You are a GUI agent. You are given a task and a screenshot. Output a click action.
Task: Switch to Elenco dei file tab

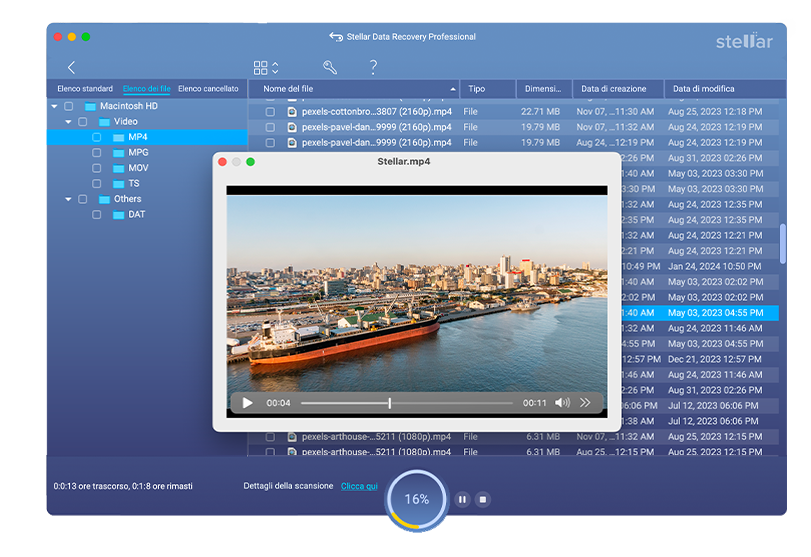(146, 89)
